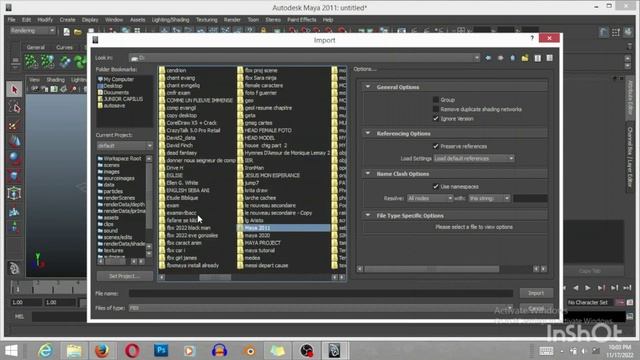640x360 pixels.
Task: Choose the Lasso select tool in toolbox
Action: 14,108
